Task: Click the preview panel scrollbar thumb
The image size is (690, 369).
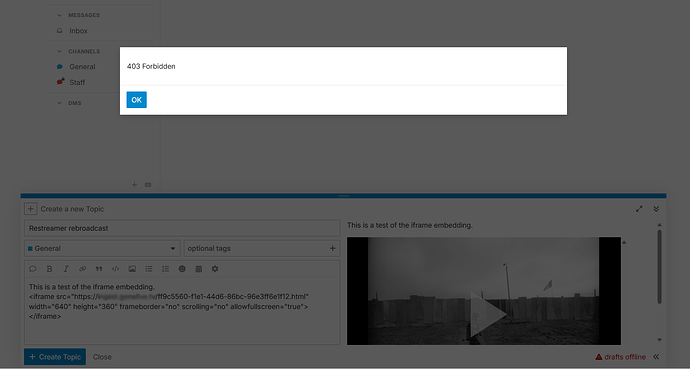Action: [659, 267]
